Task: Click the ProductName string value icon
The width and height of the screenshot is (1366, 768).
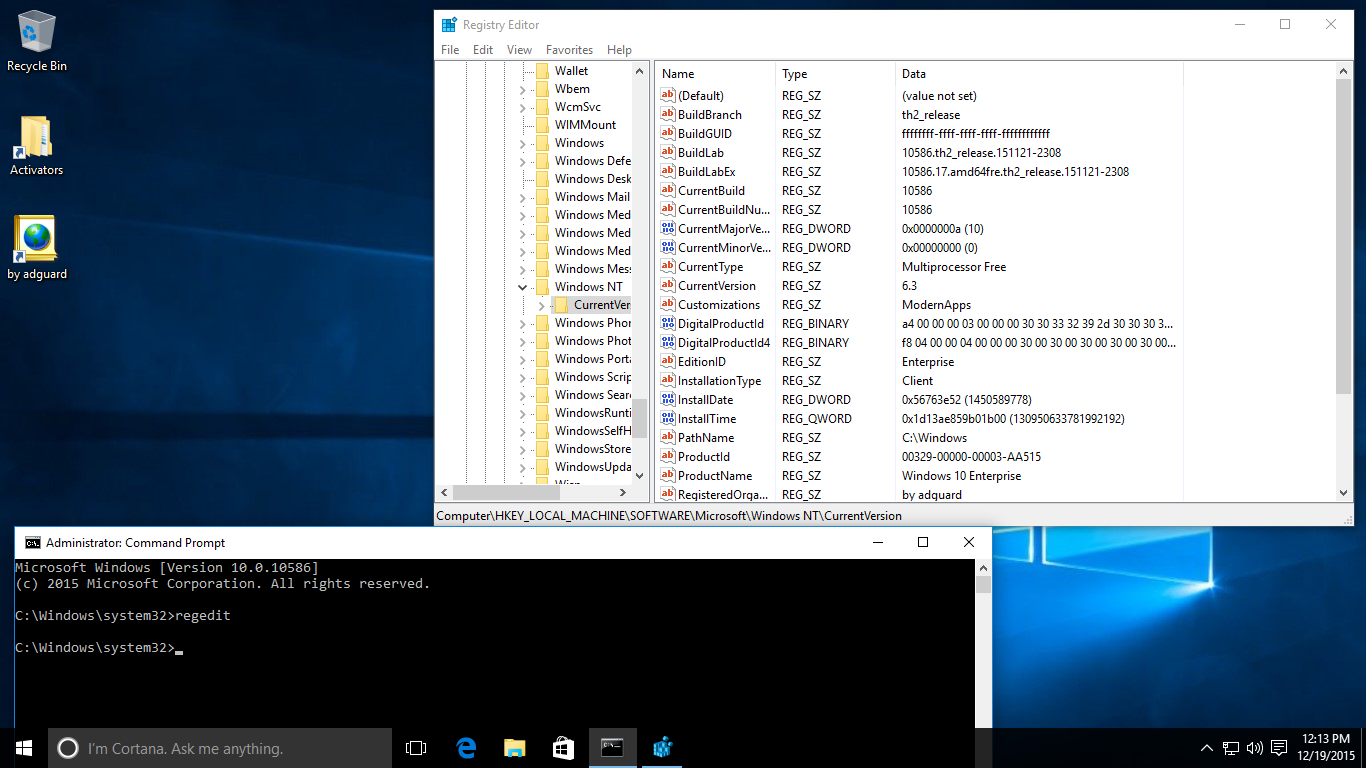Action: click(668, 476)
